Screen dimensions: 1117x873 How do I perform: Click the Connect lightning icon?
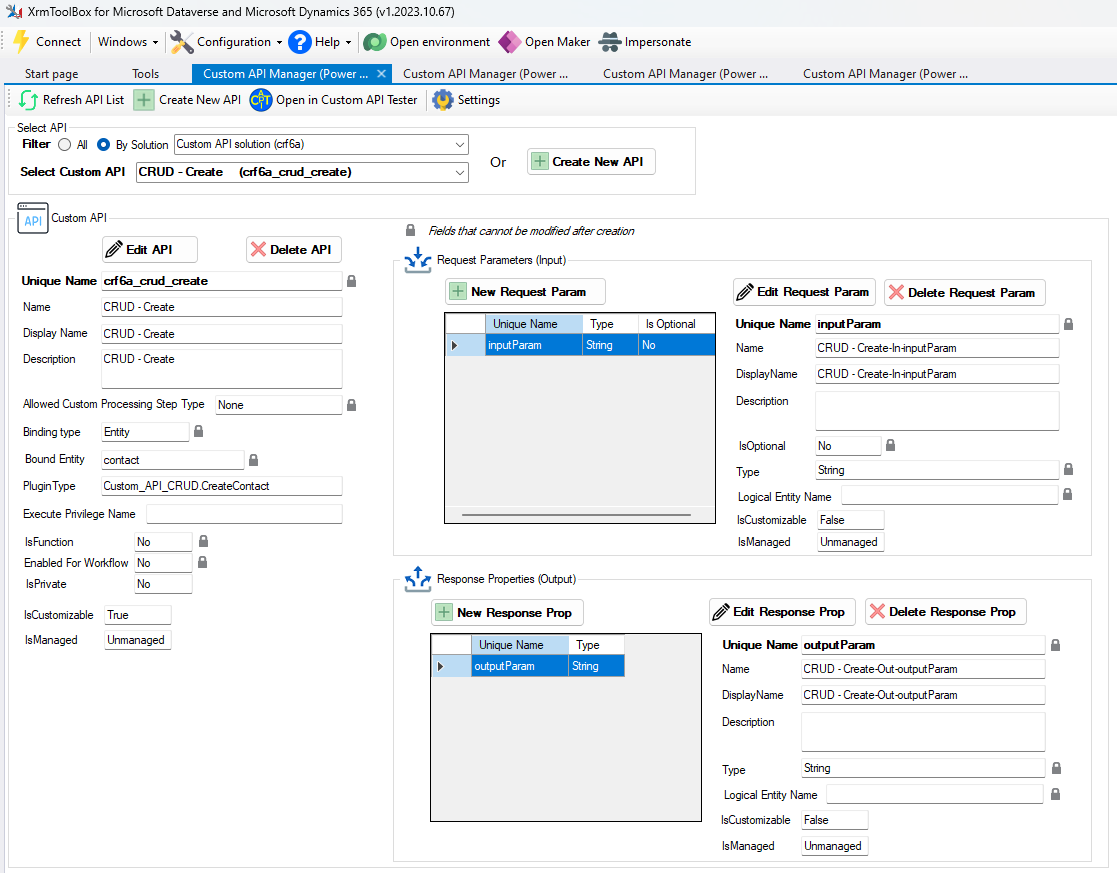(21, 41)
